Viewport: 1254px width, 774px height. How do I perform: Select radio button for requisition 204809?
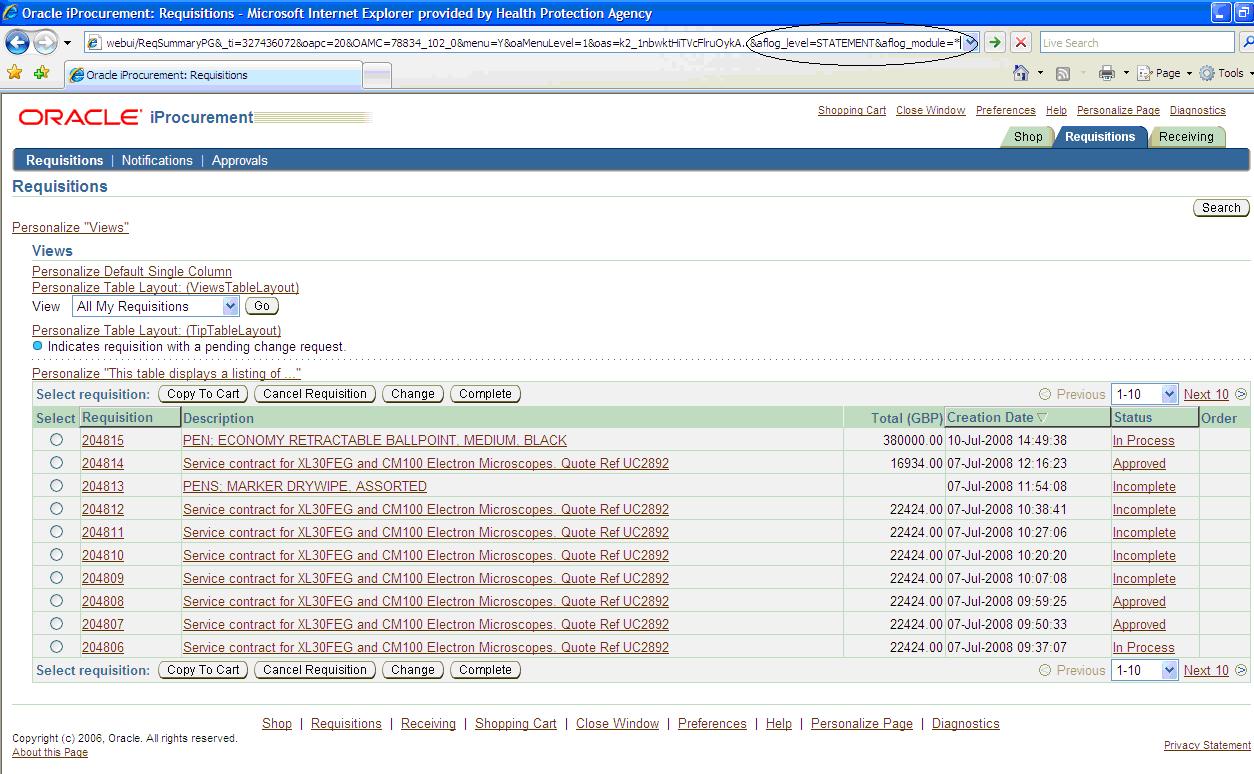(56, 578)
